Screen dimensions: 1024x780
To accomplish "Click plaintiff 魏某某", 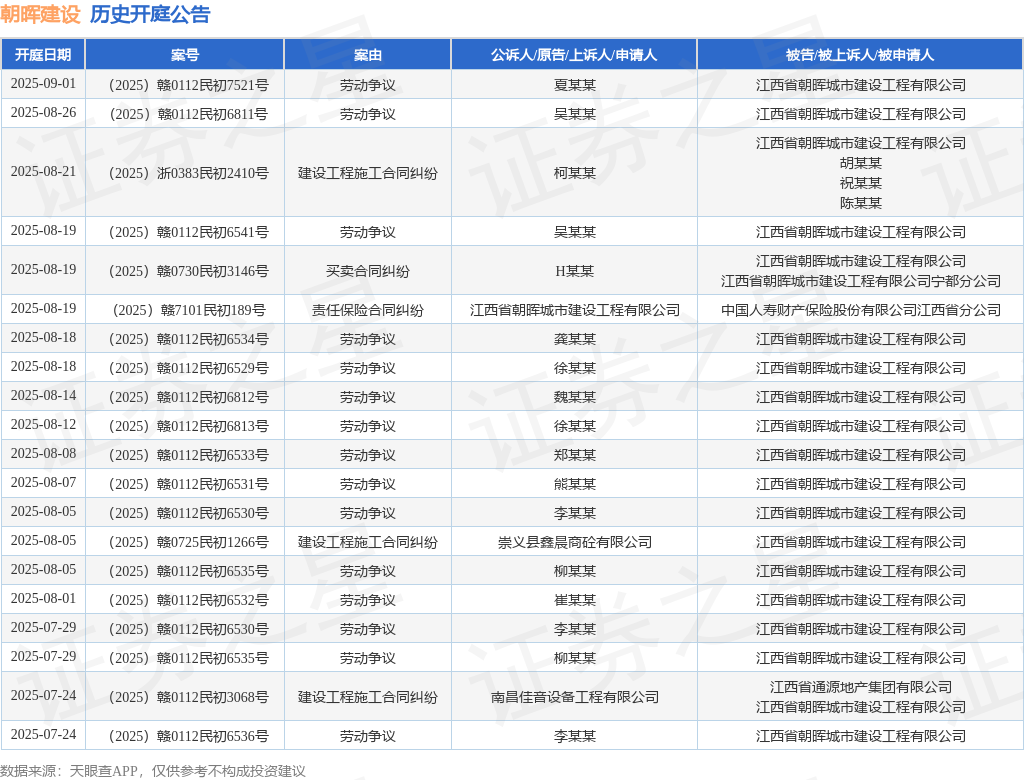I will click(575, 397).
